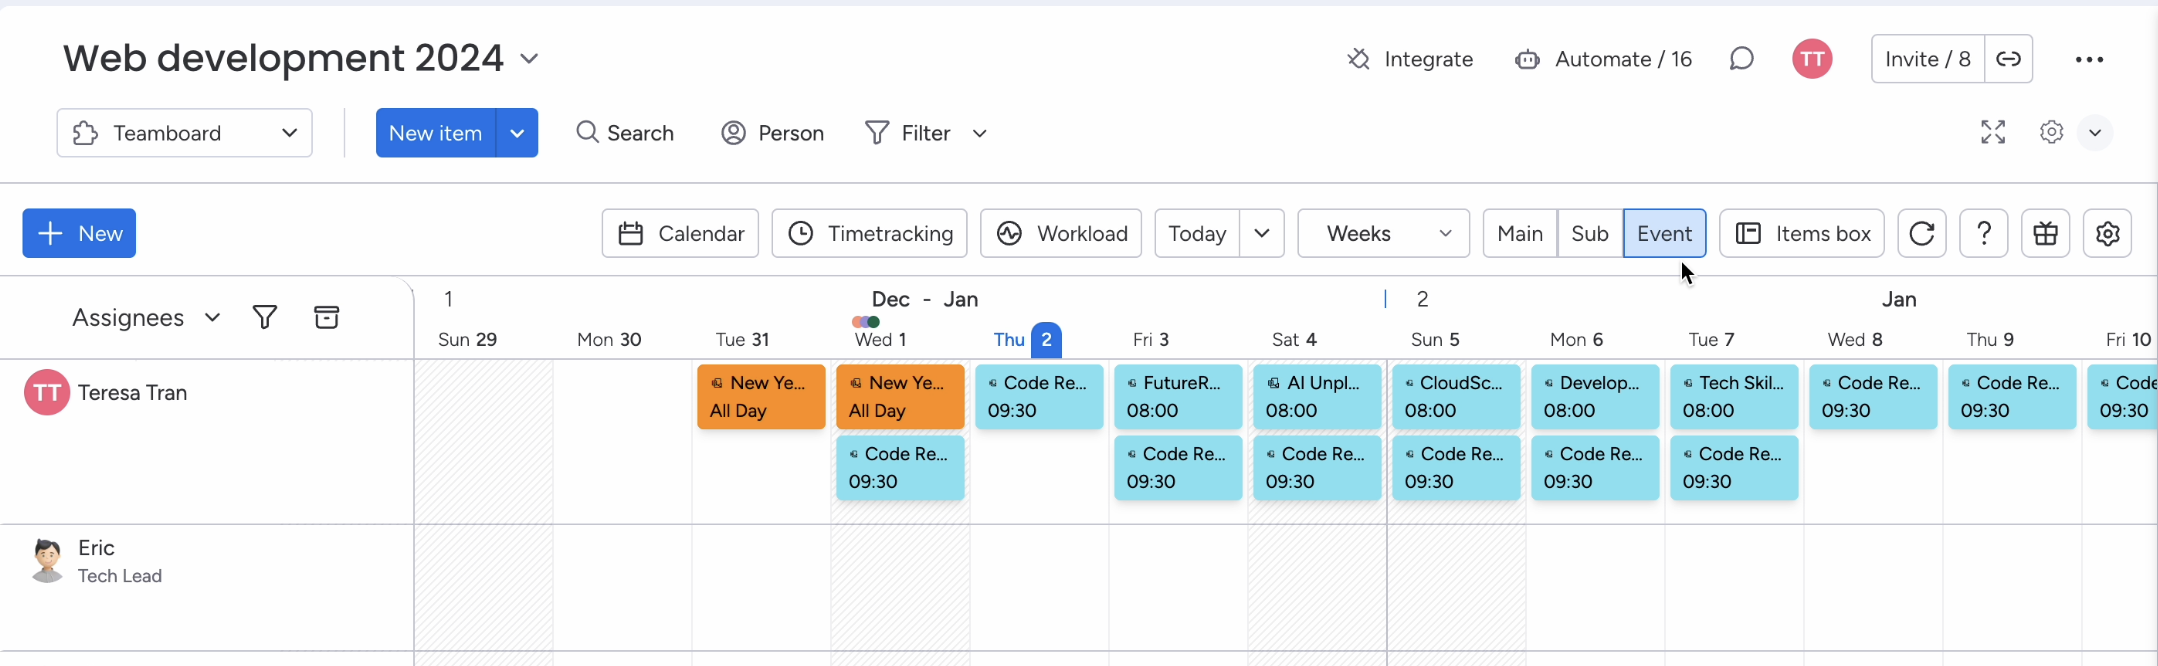The image size is (2158, 666).
Task: Expand the Weeks timescale dropdown
Action: [x=1383, y=234]
